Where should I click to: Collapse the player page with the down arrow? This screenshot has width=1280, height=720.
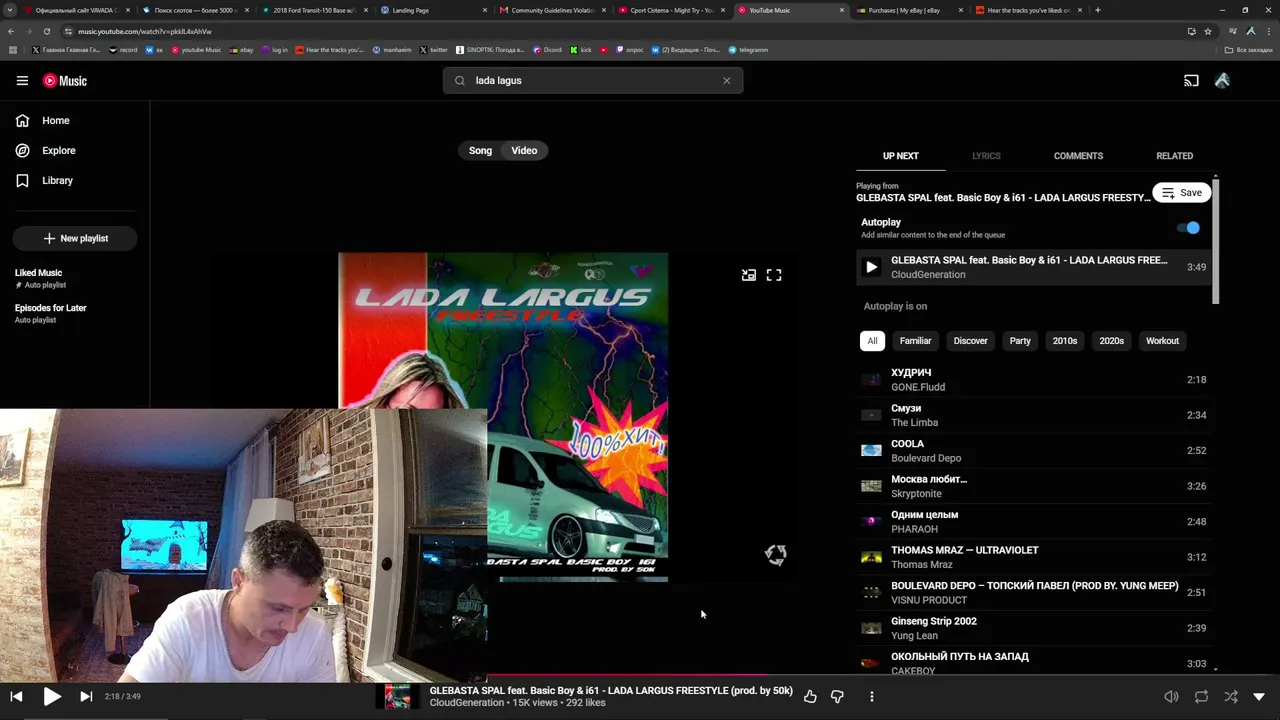[1259, 696]
